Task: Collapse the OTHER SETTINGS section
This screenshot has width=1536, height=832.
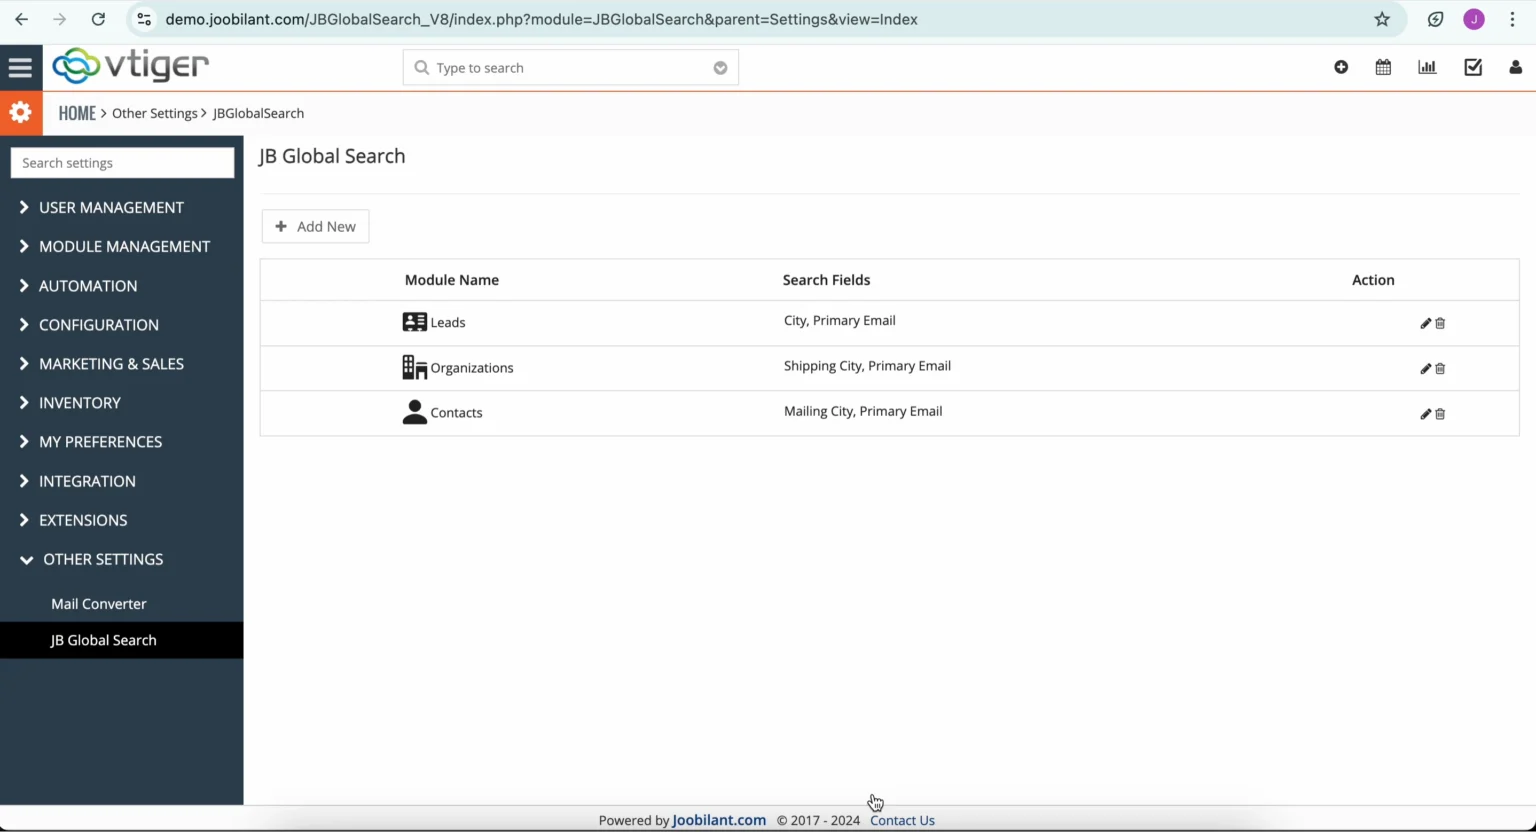Action: coord(103,559)
